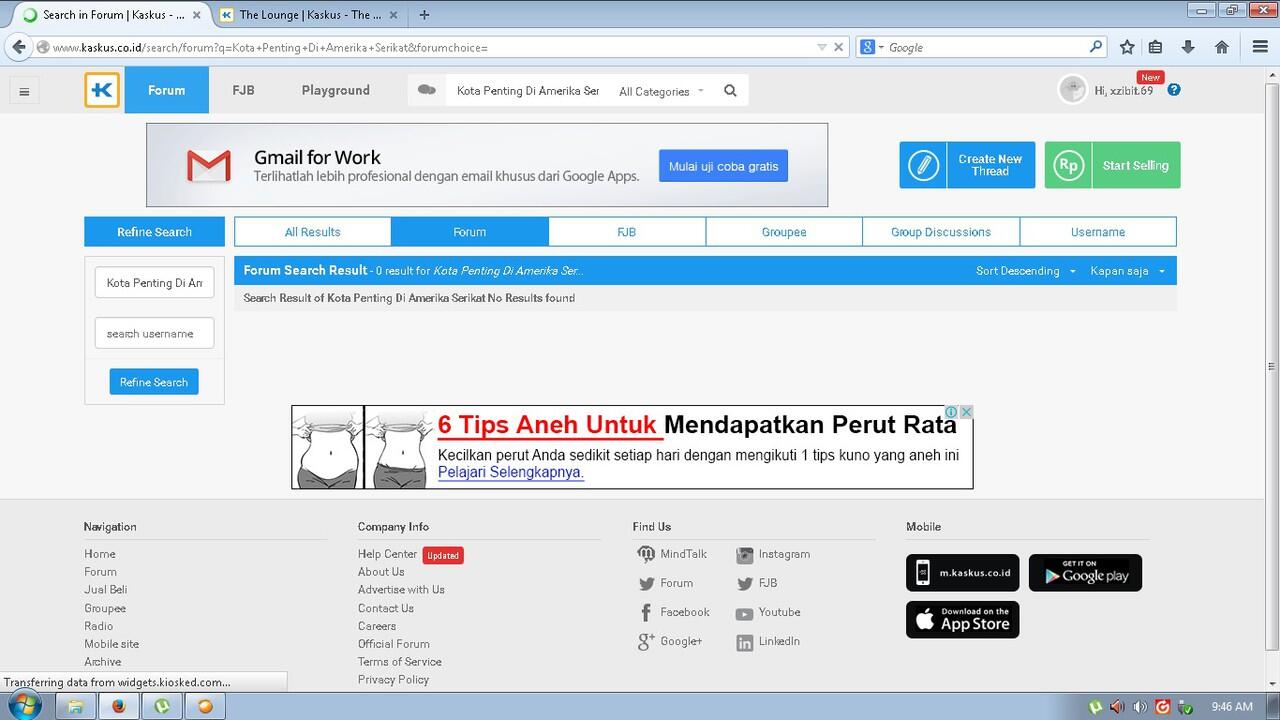This screenshot has width=1280, height=720.
Task: Click the bookmark star icon
Action: click(1127, 47)
